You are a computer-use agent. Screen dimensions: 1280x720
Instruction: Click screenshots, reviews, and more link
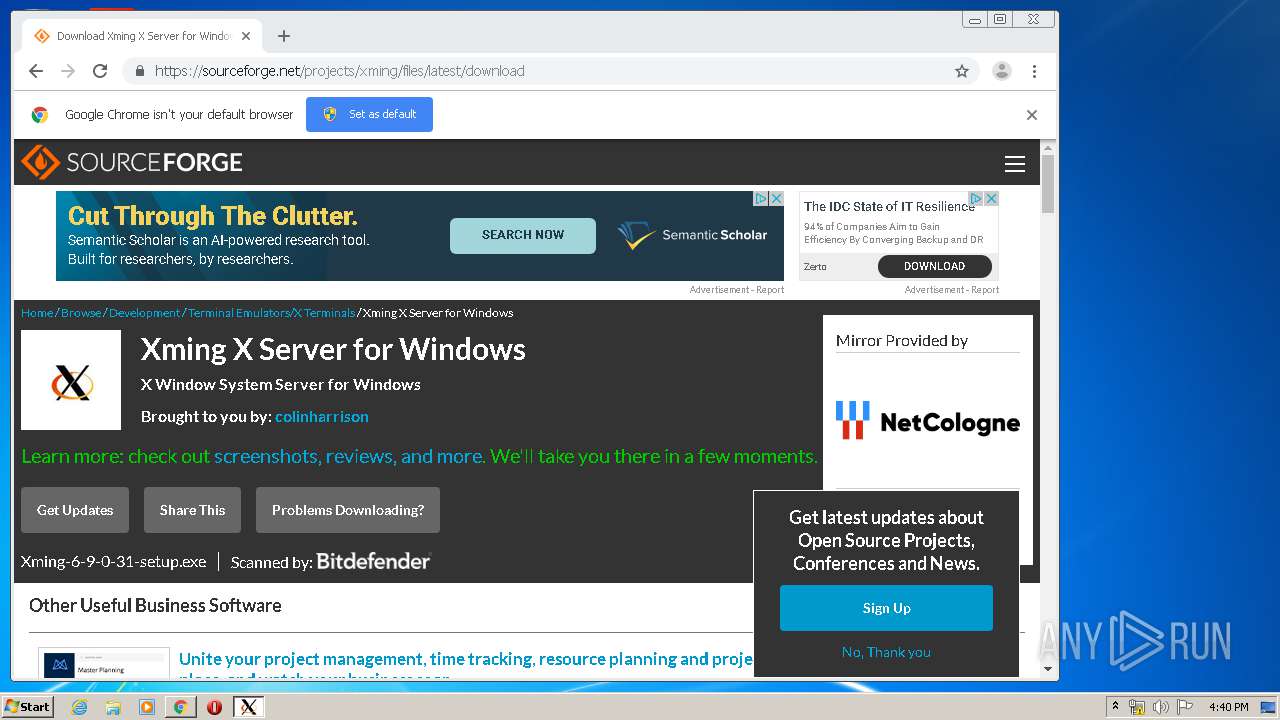(349, 456)
